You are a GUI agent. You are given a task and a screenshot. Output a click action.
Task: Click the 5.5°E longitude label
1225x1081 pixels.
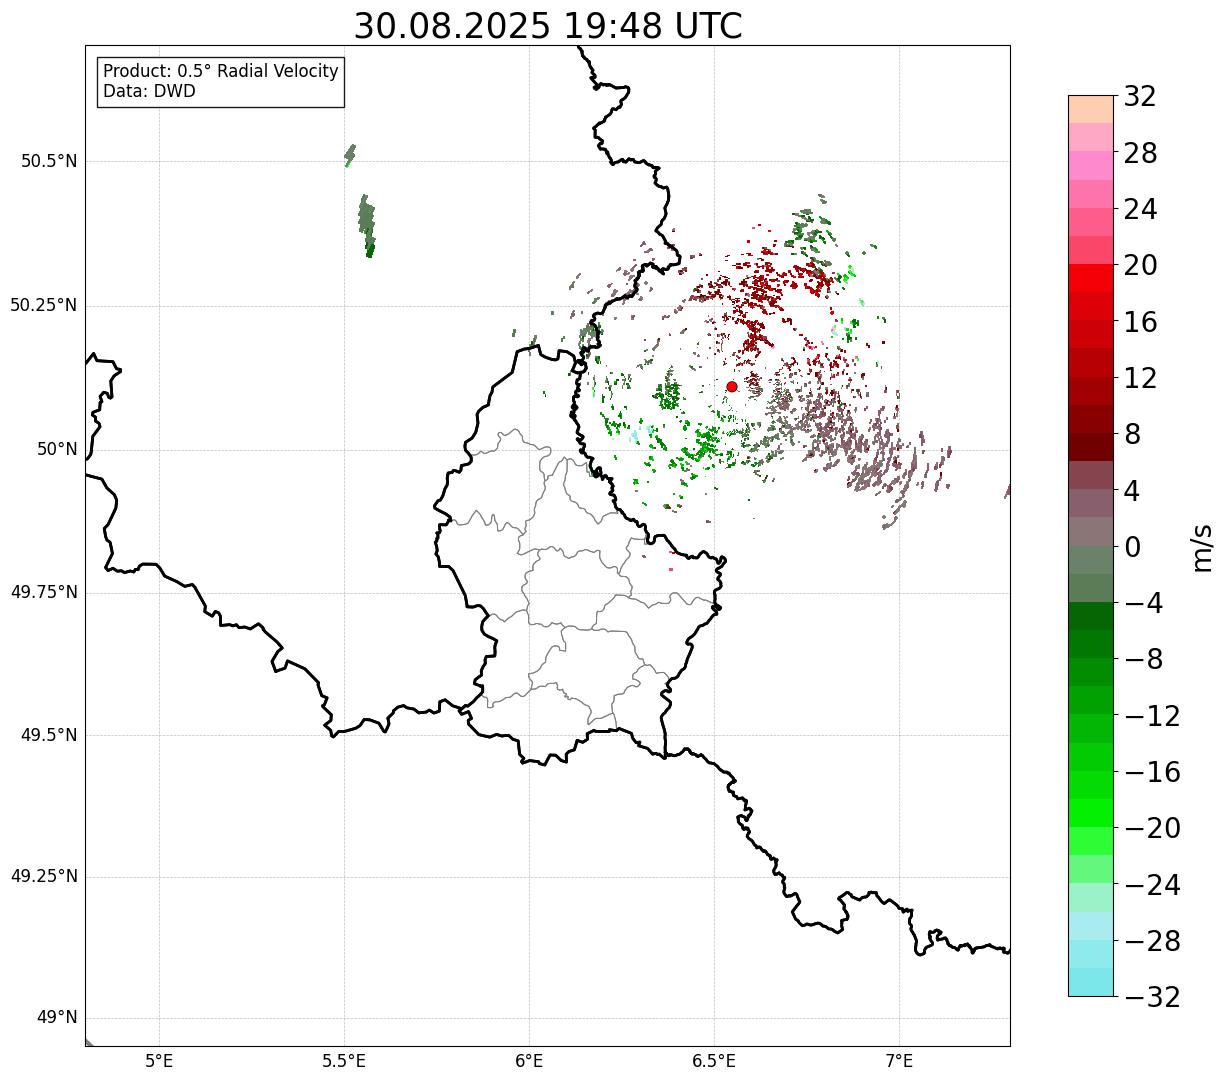pyautogui.click(x=345, y=1060)
